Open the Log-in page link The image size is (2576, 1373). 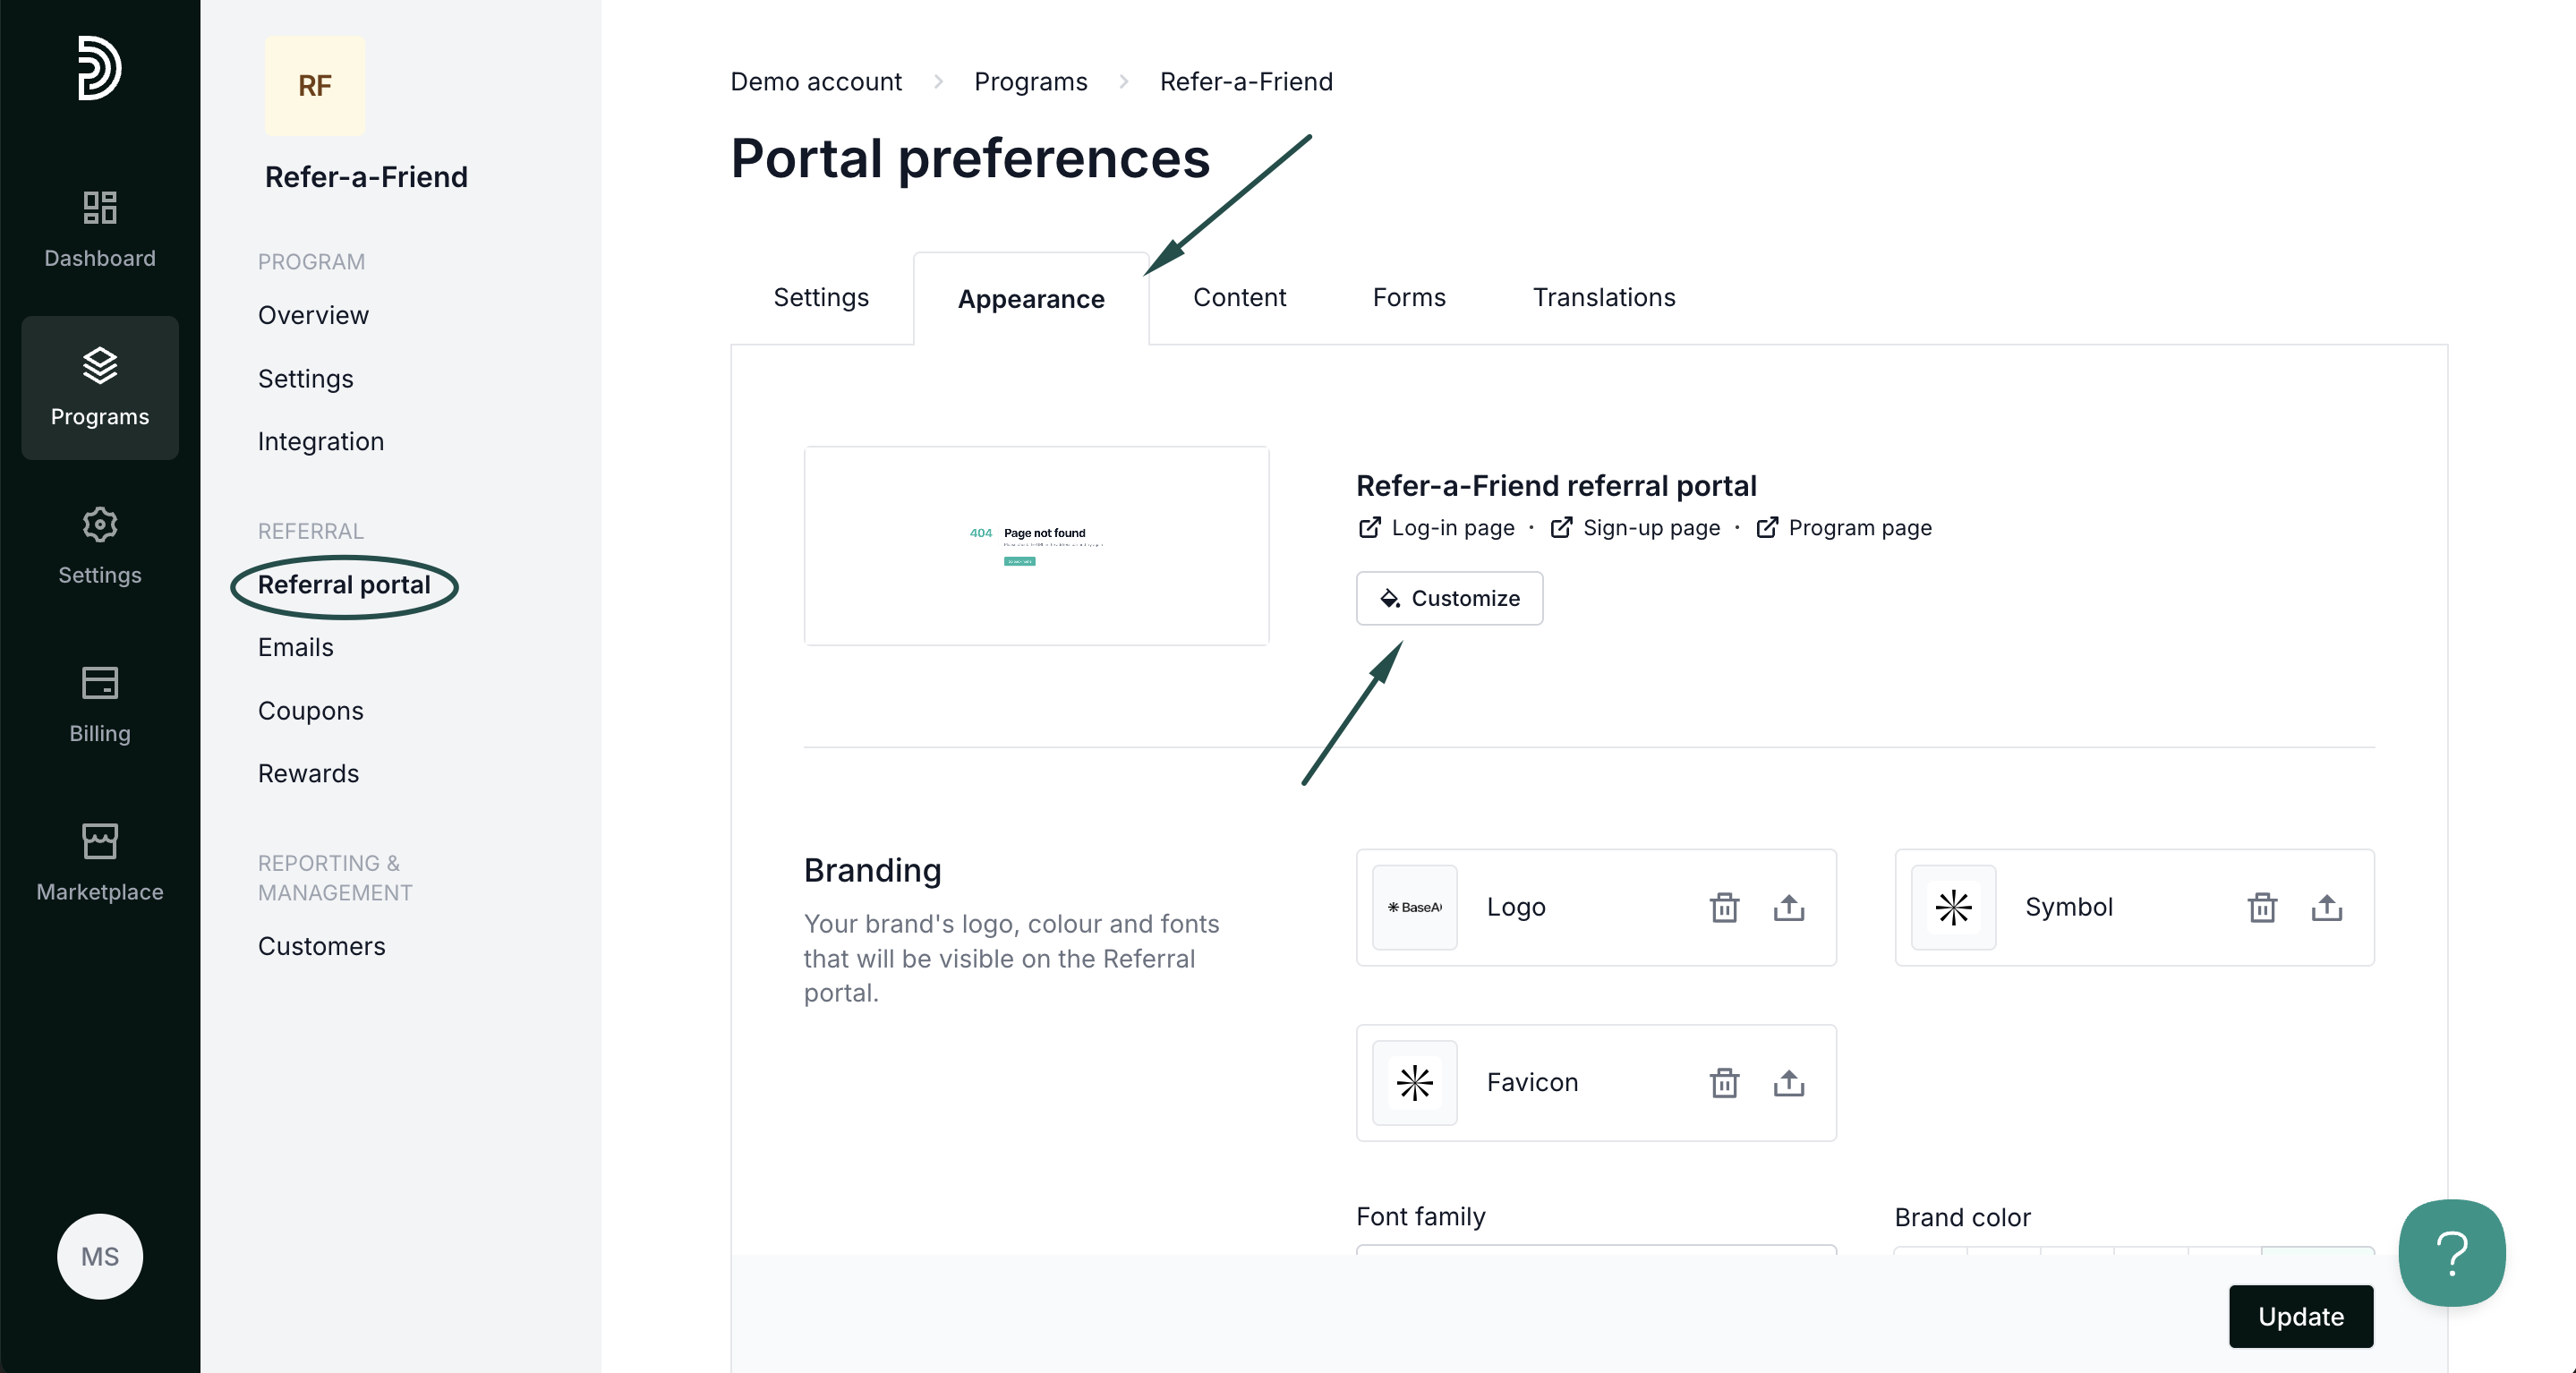[1437, 527]
